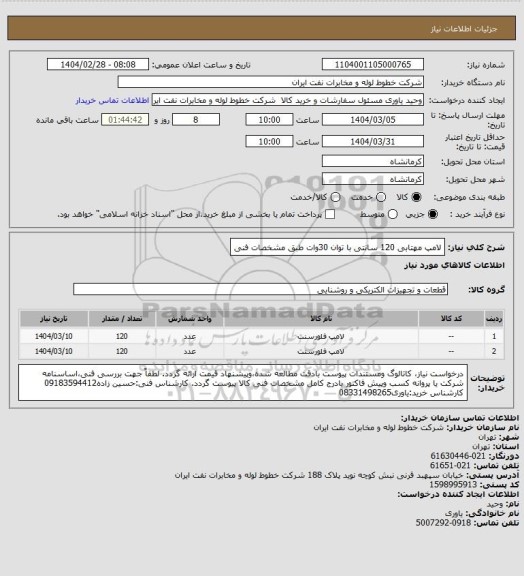Image resolution: width=524 pixels, height=576 pixels.
Task: Click the remaining days field showing 8
Action: click(x=196, y=120)
